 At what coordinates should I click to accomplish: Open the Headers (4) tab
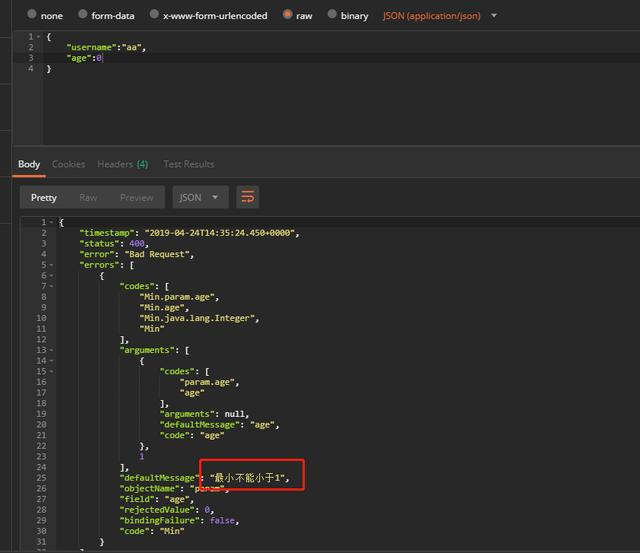pos(122,164)
